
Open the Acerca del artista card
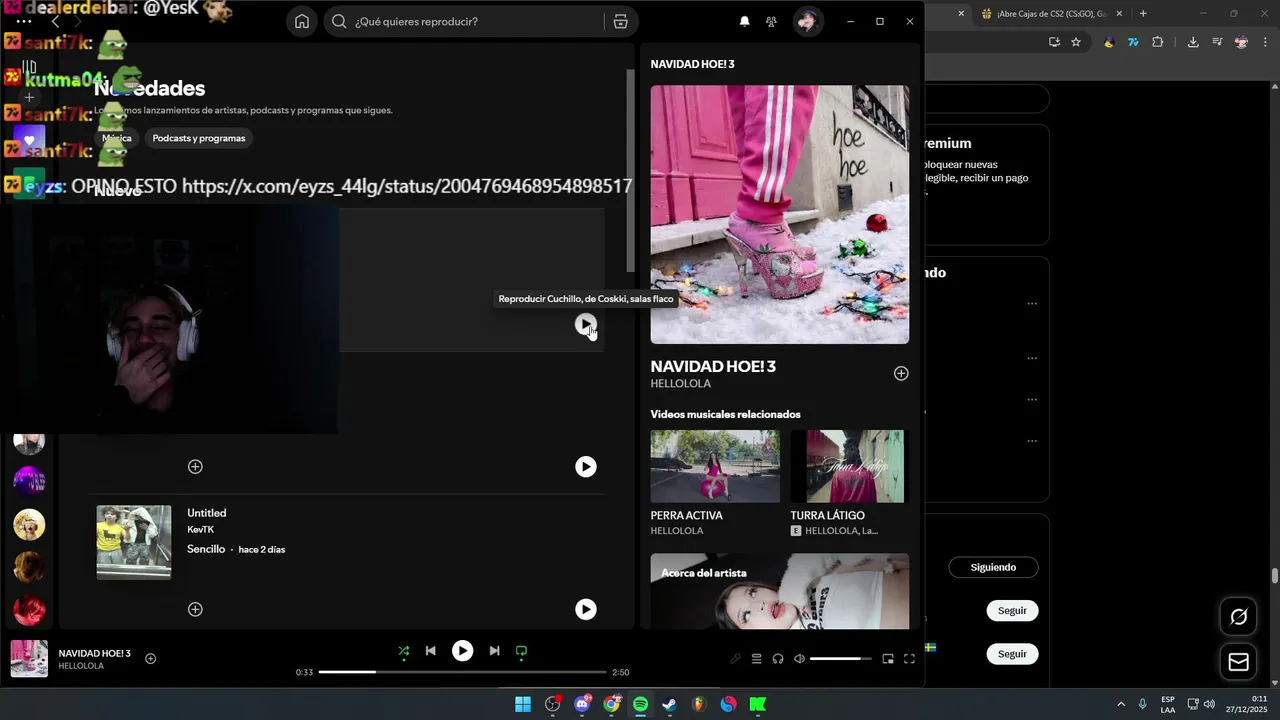coord(780,591)
